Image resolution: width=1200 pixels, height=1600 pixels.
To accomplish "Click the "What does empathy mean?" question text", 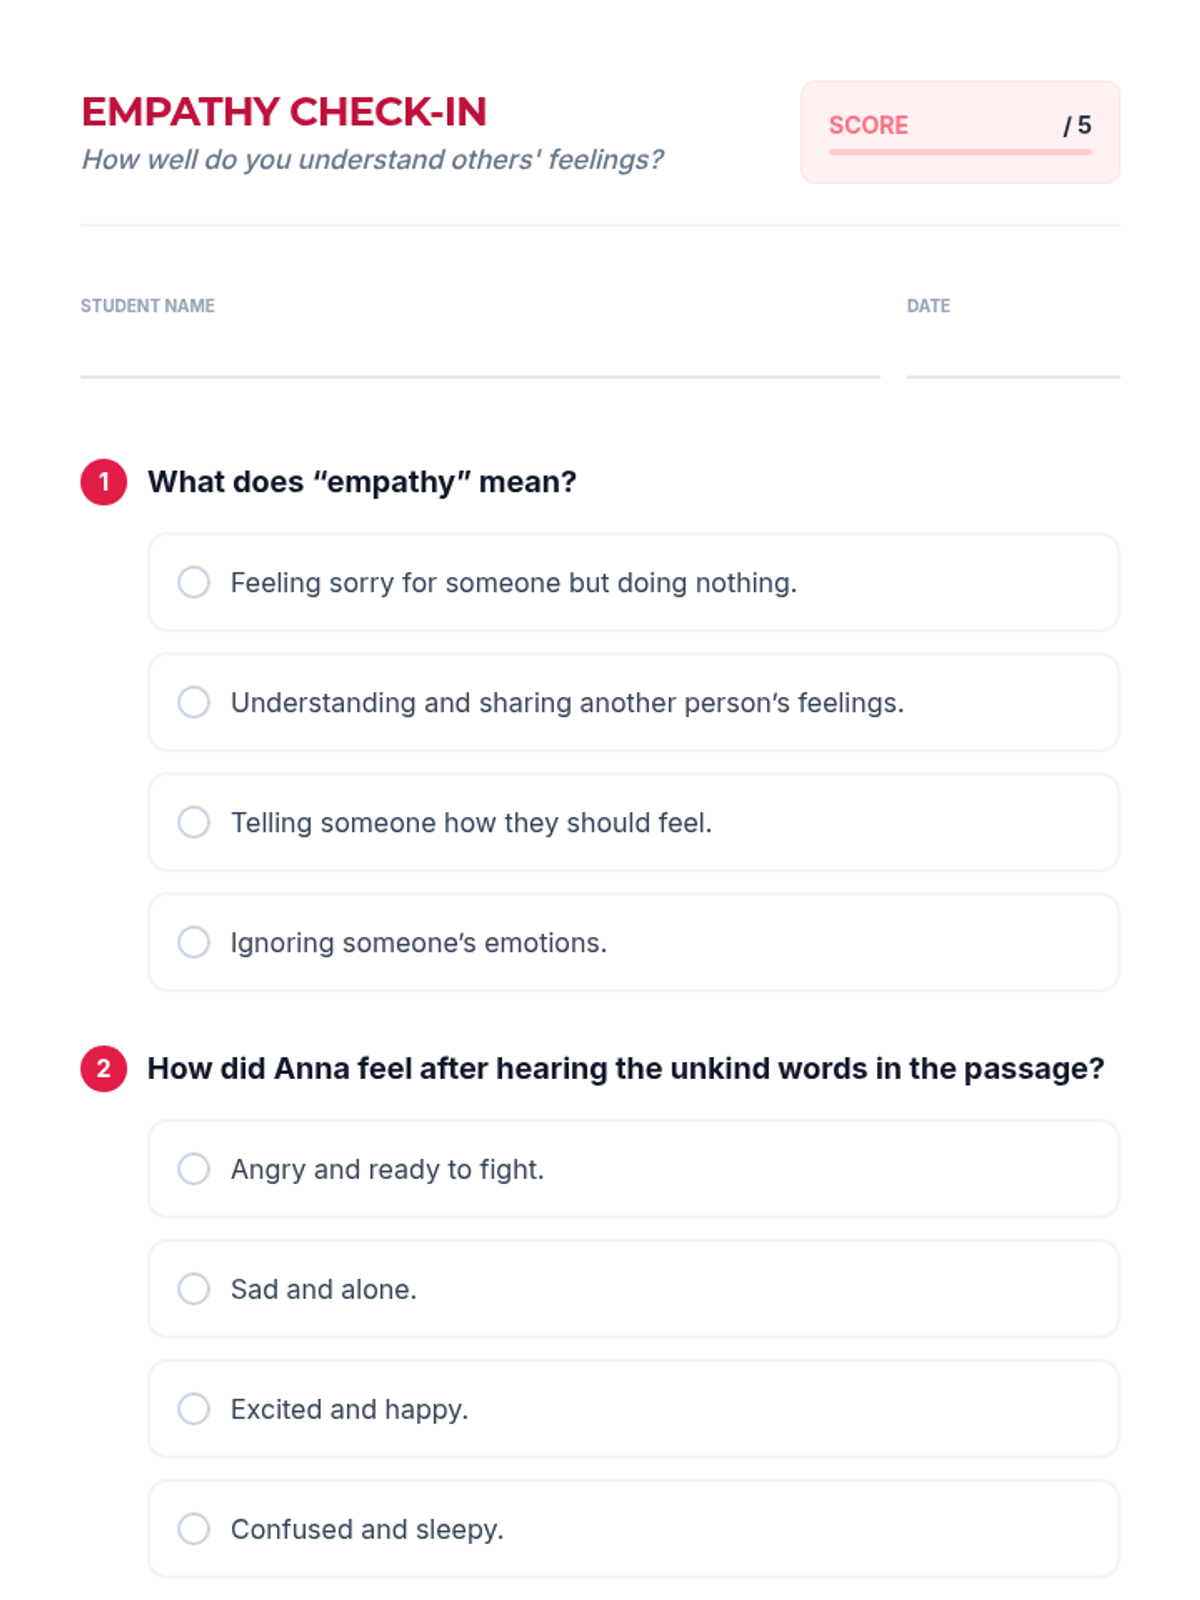I will [x=362, y=482].
